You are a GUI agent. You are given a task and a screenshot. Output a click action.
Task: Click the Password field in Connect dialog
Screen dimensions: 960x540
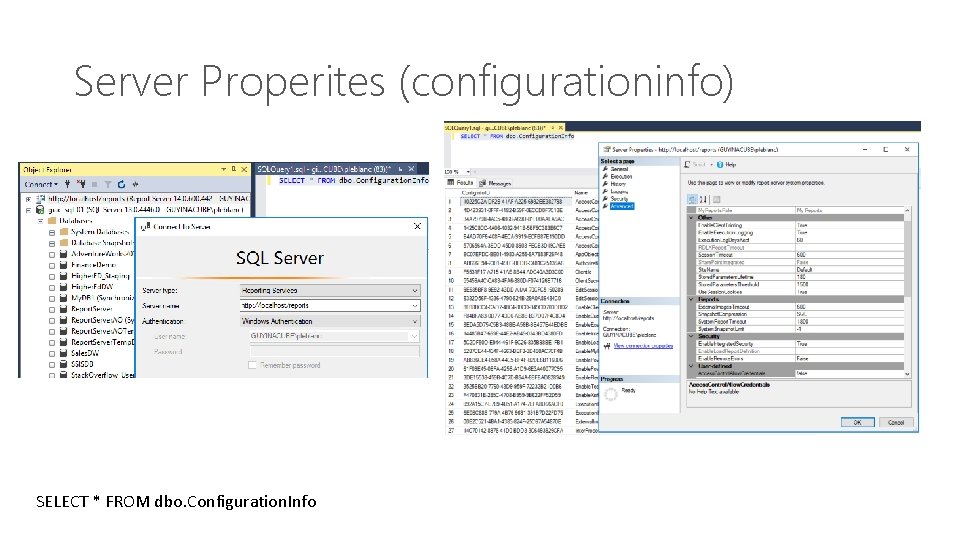point(334,351)
